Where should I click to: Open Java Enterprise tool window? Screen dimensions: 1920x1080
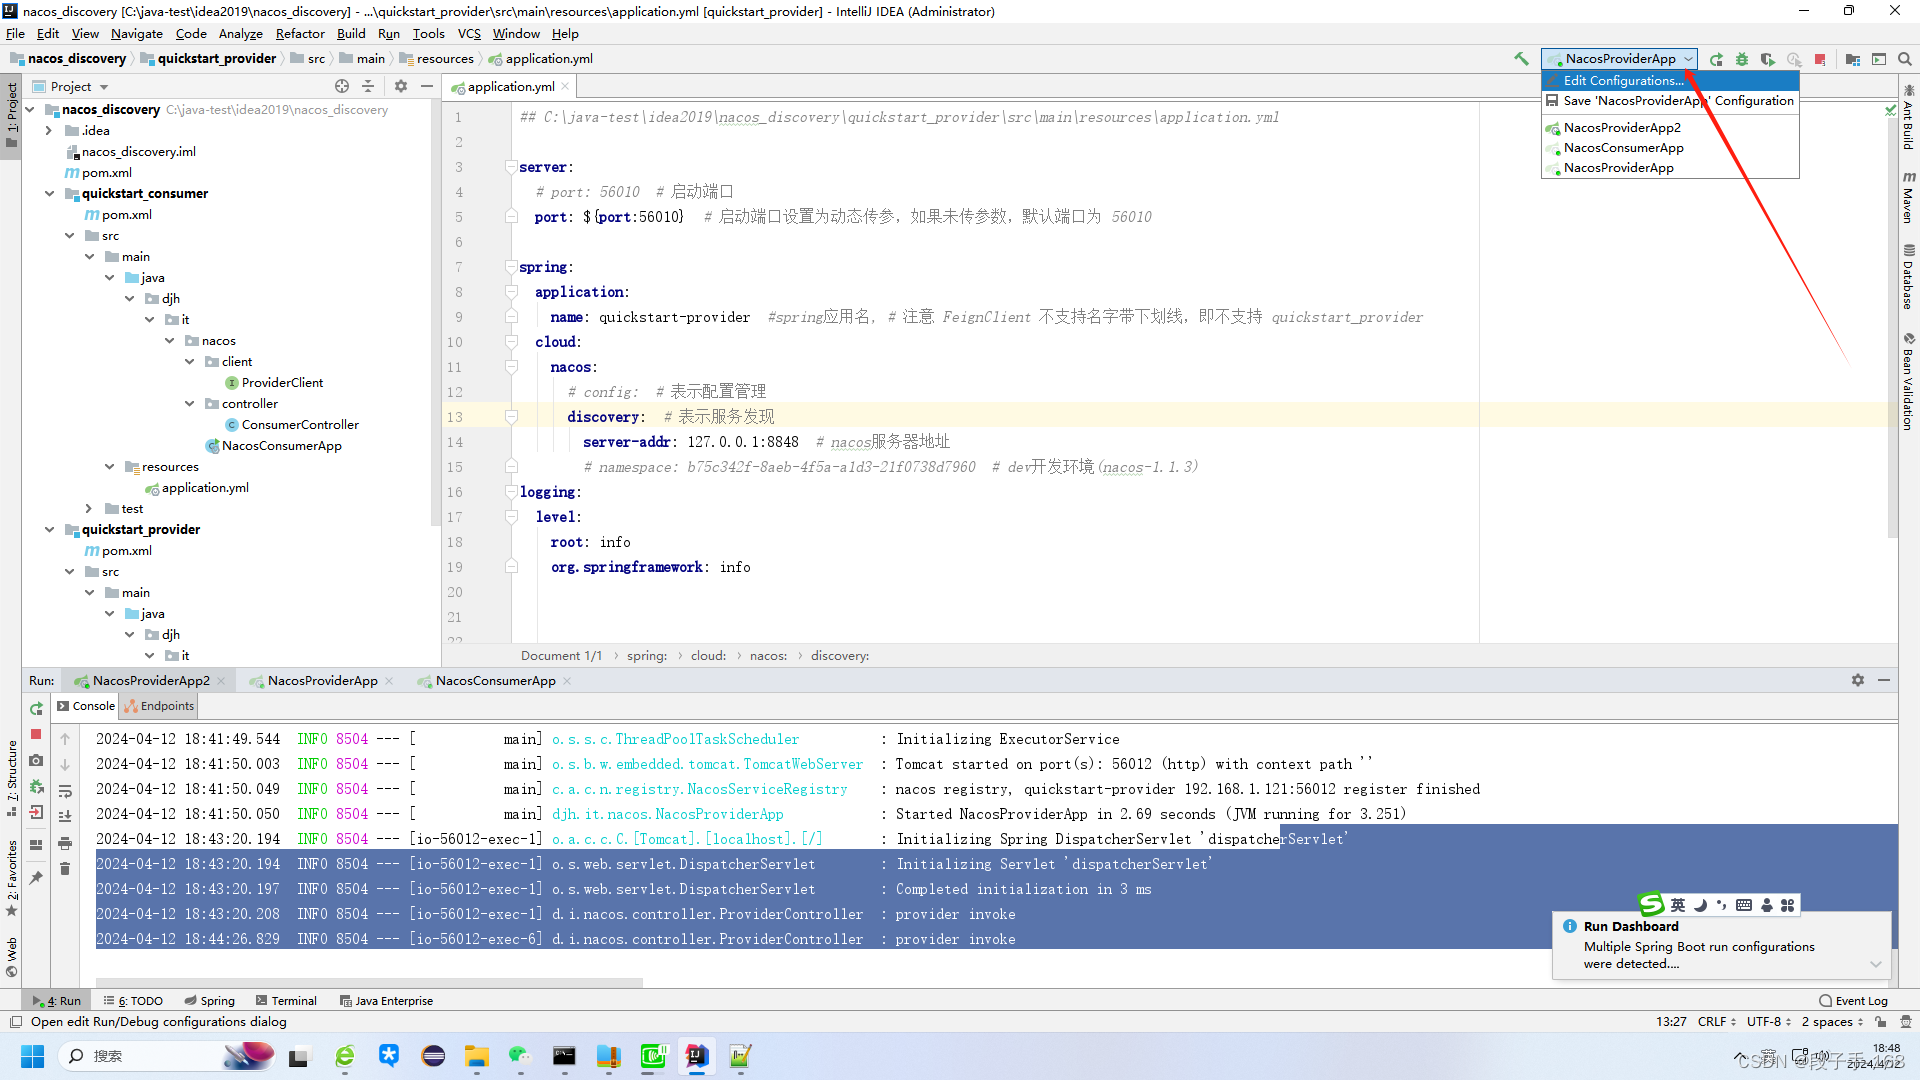(386, 1001)
